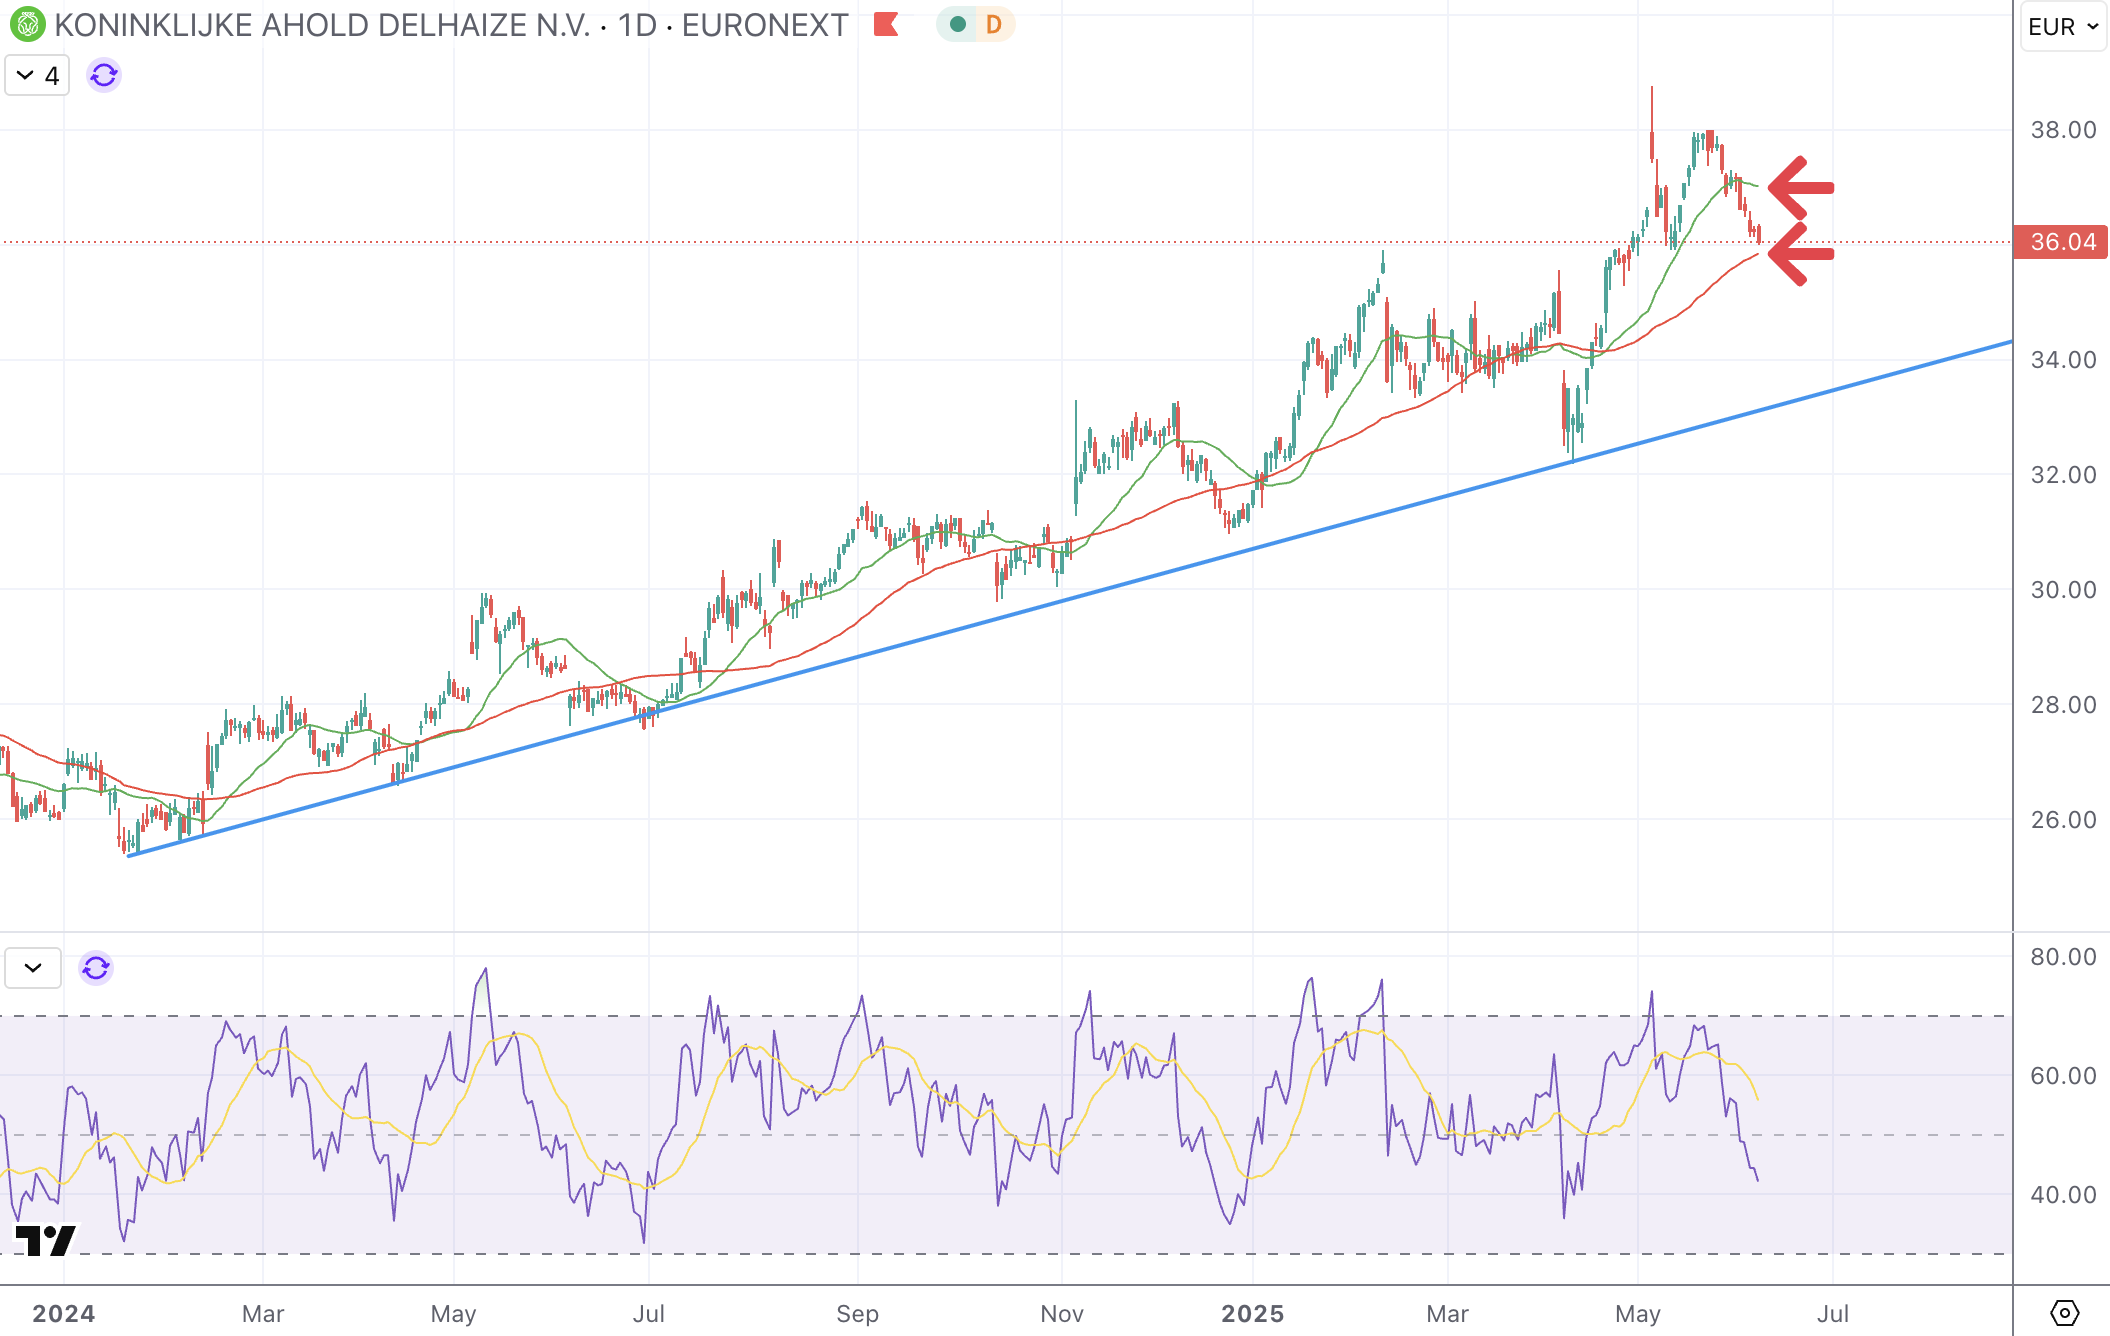The width and height of the screenshot is (2110, 1336).
Task: Click the Sep time axis label
Action: tap(857, 1314)
